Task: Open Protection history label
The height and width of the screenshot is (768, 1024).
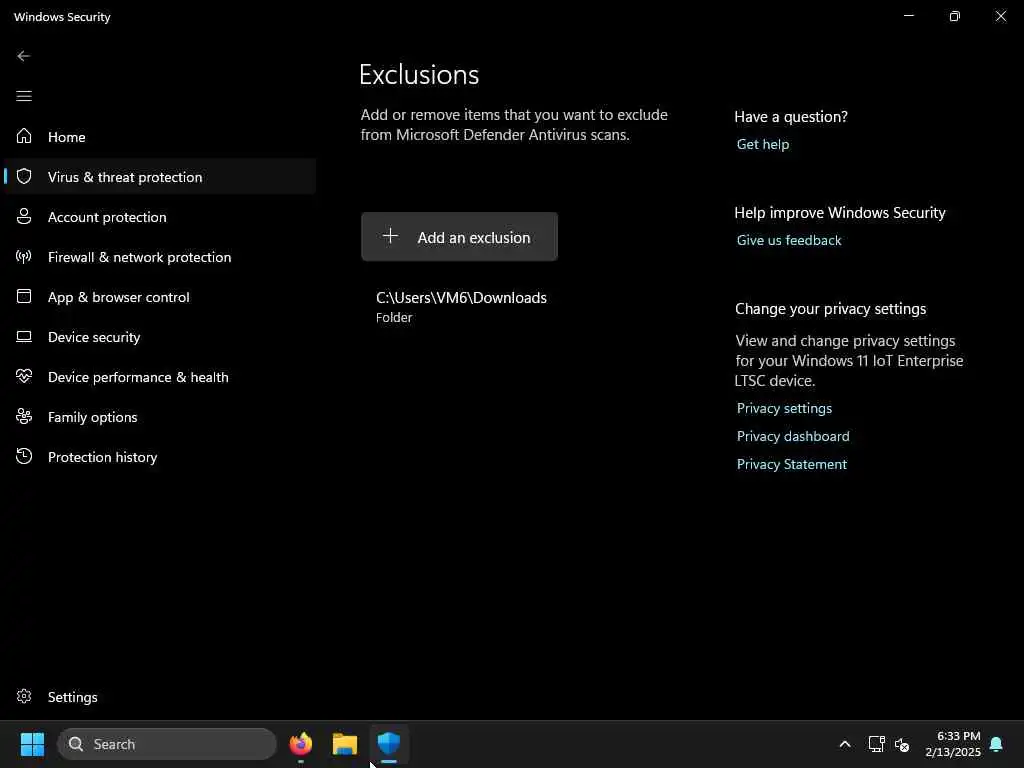Action: [103, 457]
